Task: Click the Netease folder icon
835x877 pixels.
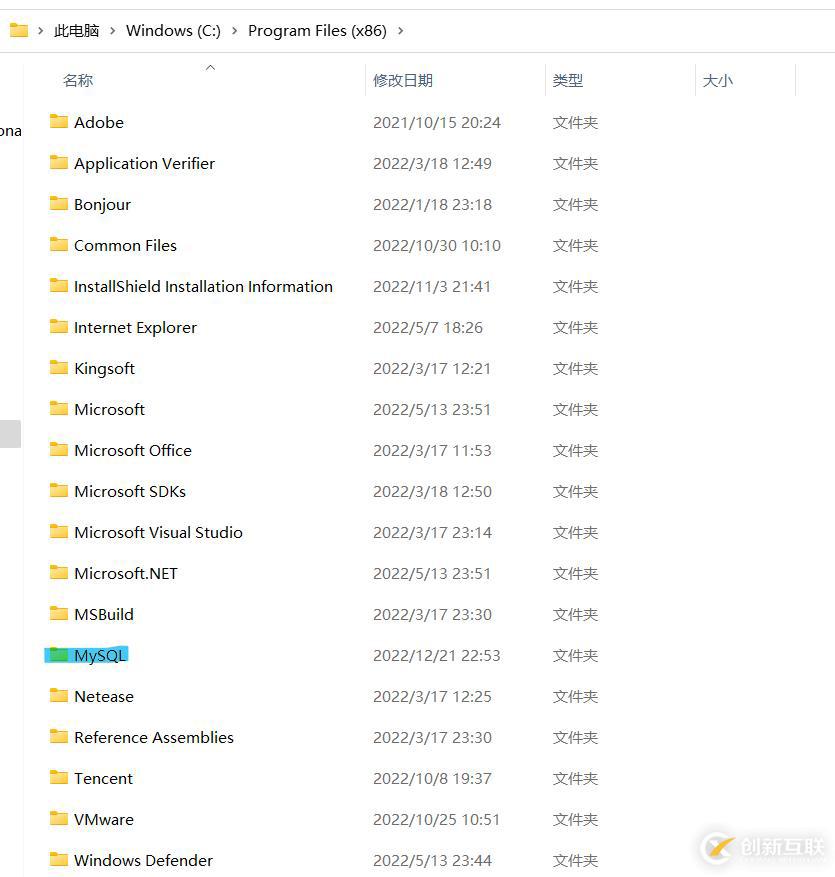Action: (x=59, y=695)
